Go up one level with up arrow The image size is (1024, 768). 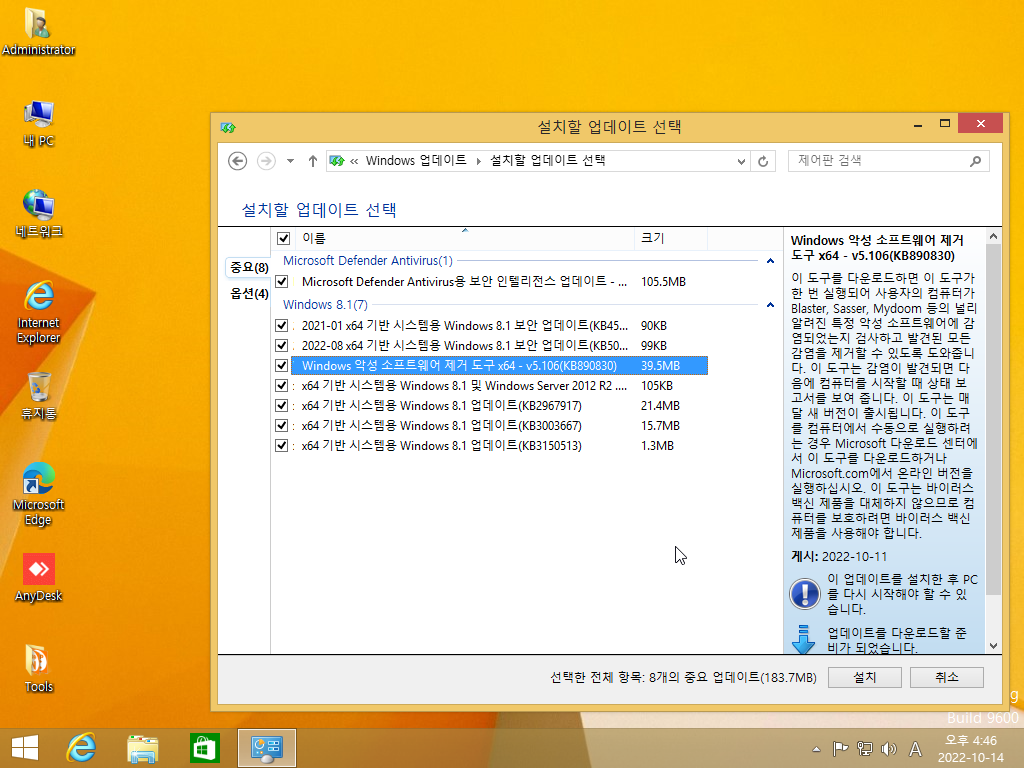[x=312, y=161]
